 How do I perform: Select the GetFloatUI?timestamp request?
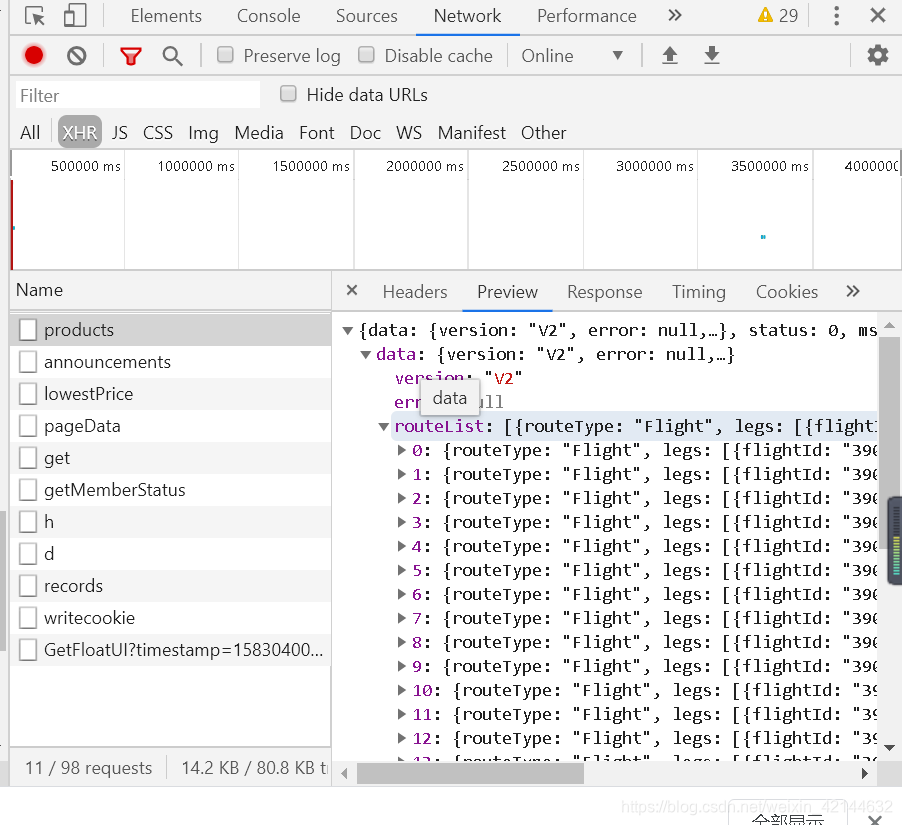click(171, 650)
